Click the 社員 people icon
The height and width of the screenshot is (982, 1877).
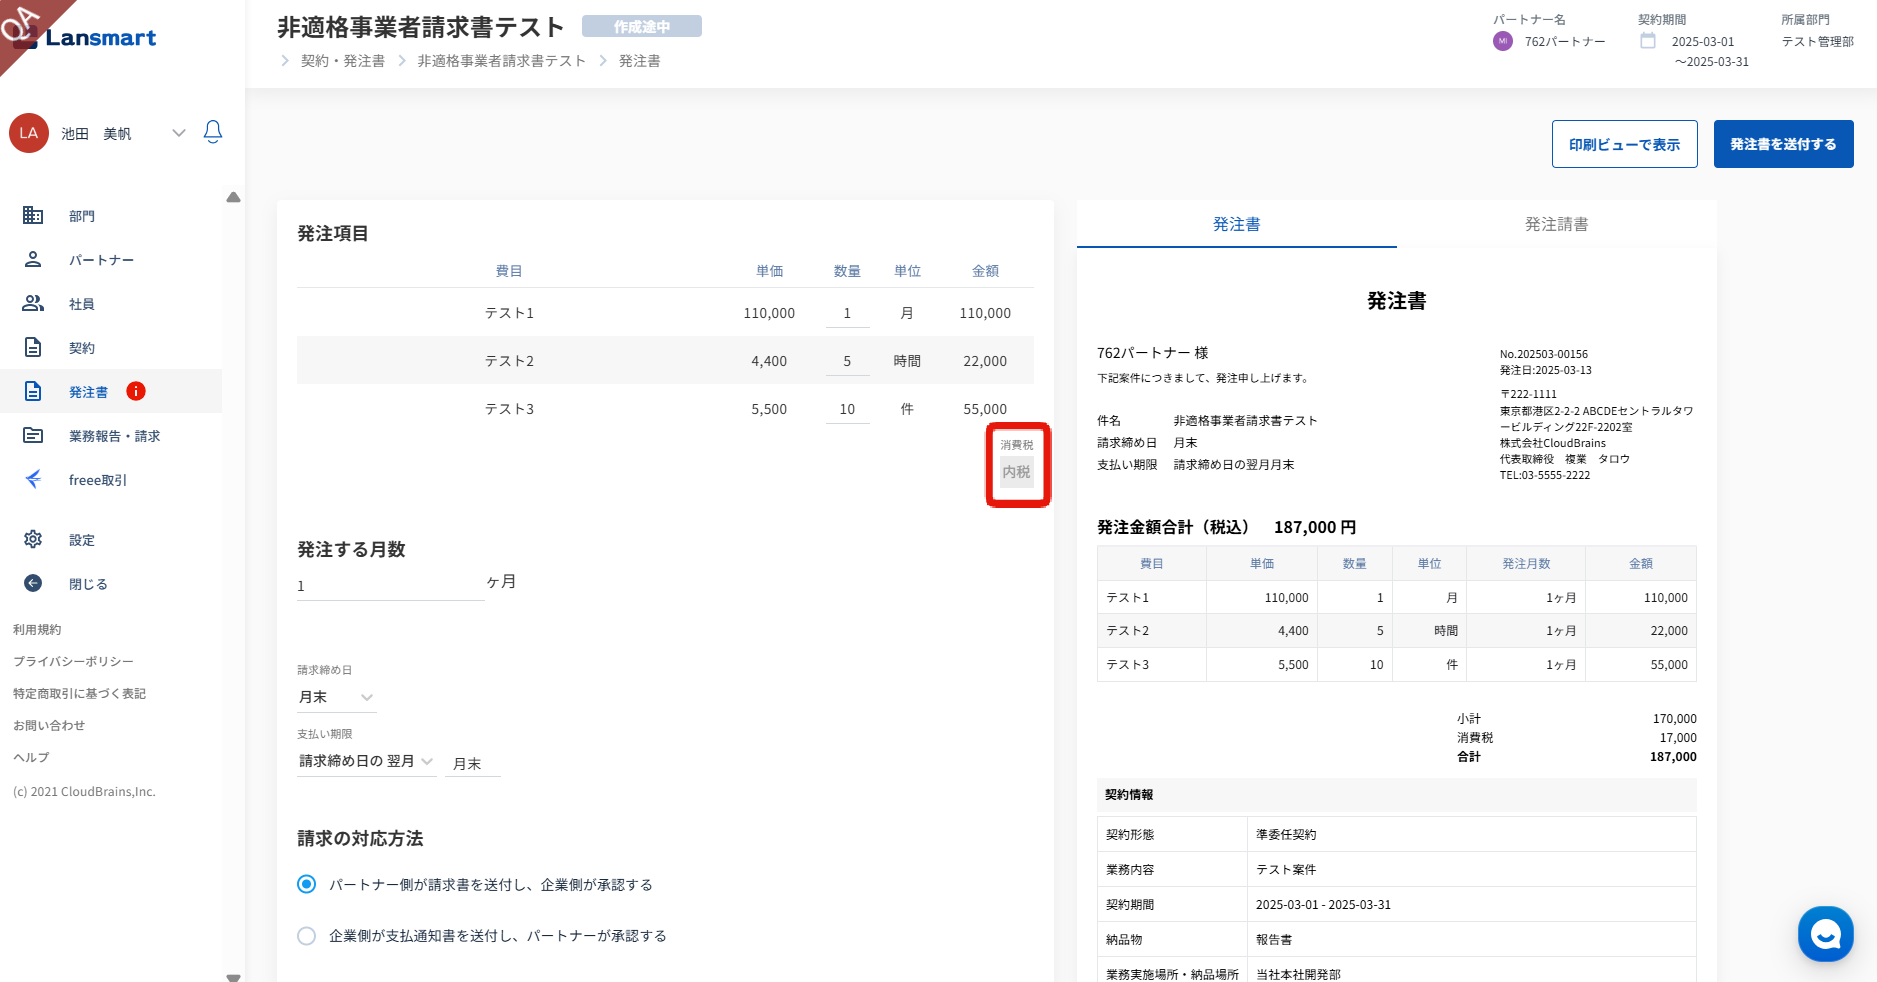pos(33,303)
